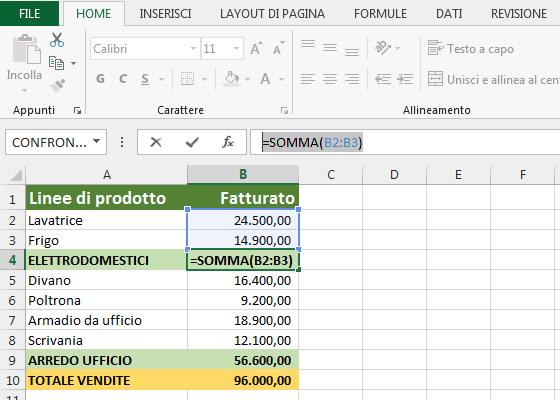Select the Format Painter brush icon

pyautogui.click(x=57, y=85)
